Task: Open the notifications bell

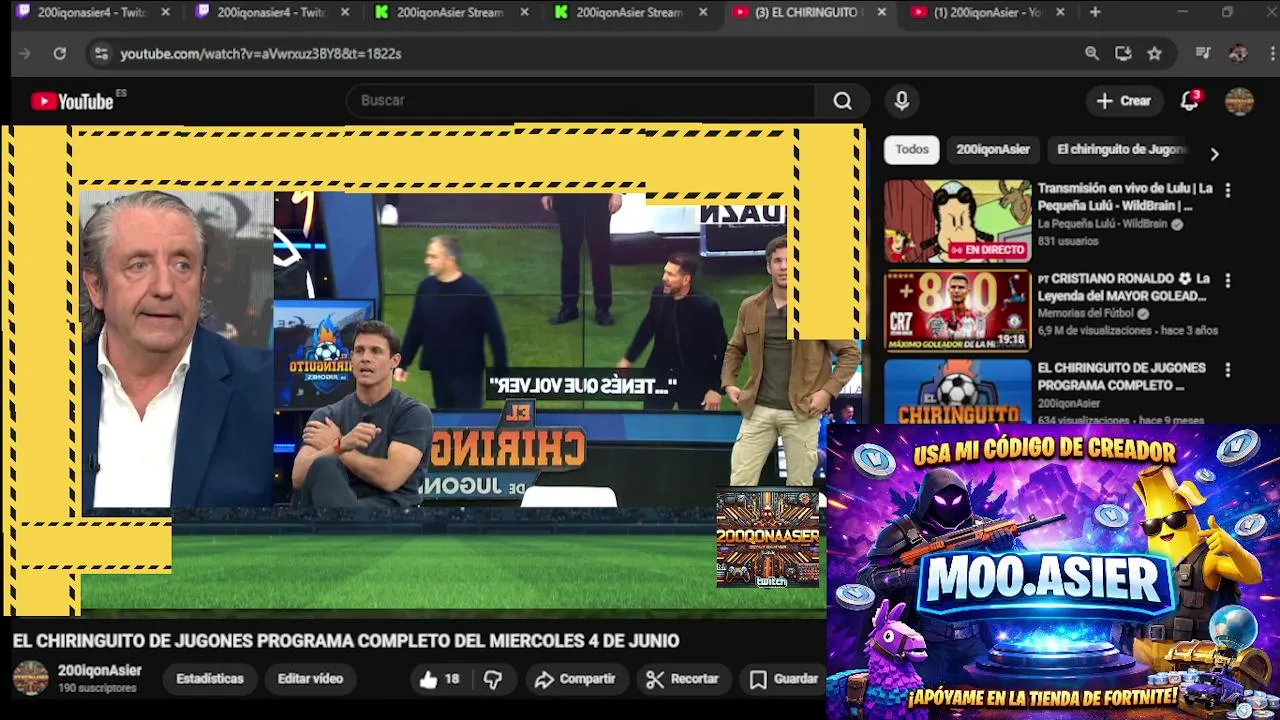Action: tap(1189, 101)
